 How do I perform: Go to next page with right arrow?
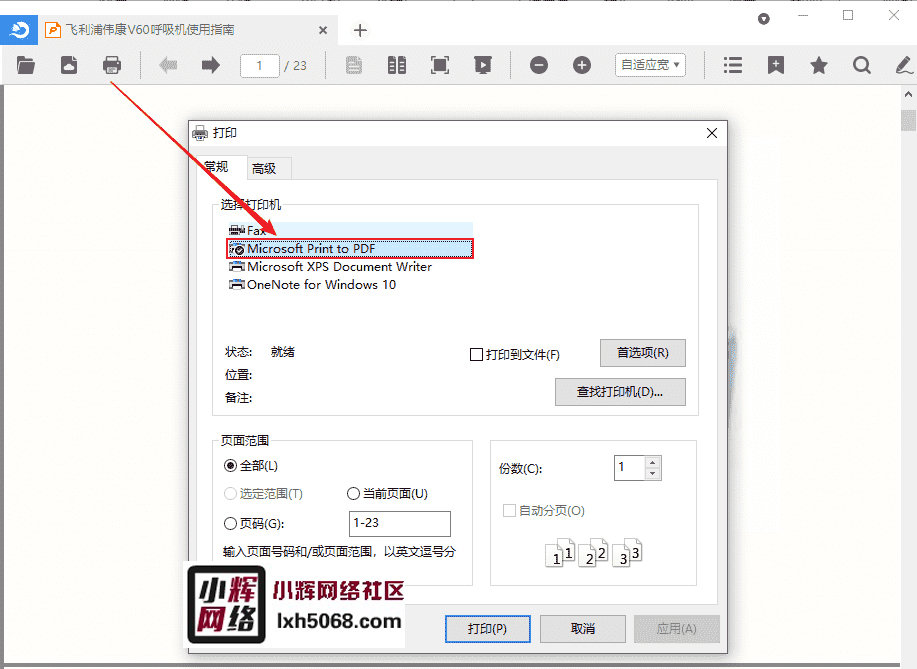[211, 65]
